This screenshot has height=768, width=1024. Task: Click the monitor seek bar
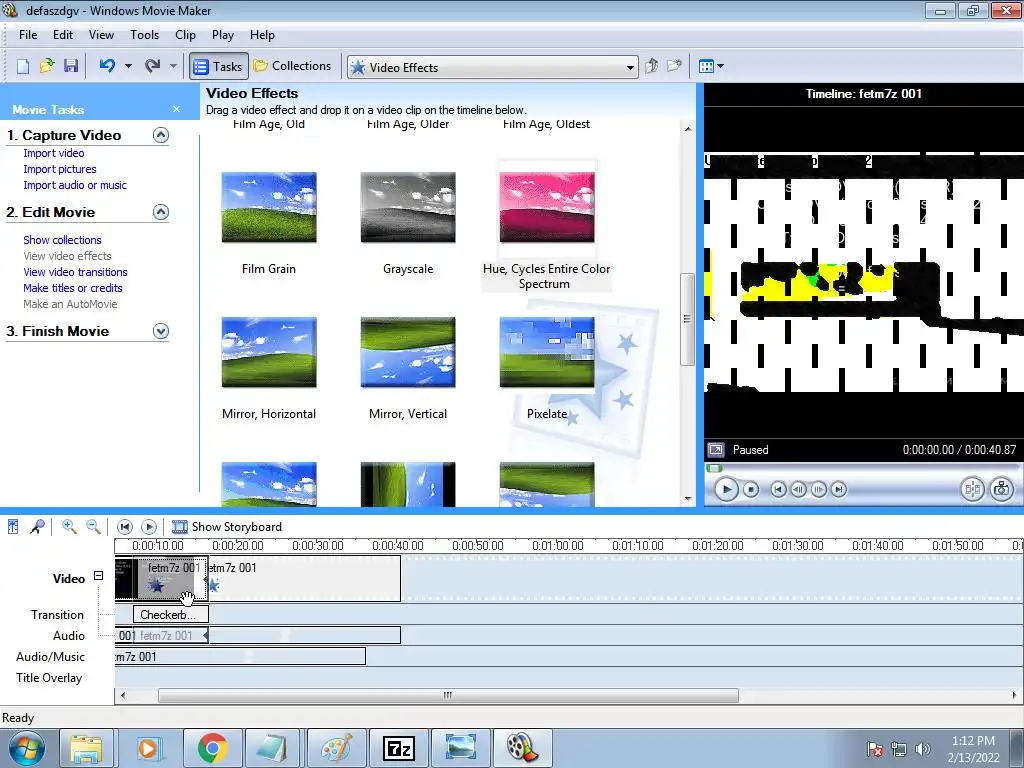(863, 468)
